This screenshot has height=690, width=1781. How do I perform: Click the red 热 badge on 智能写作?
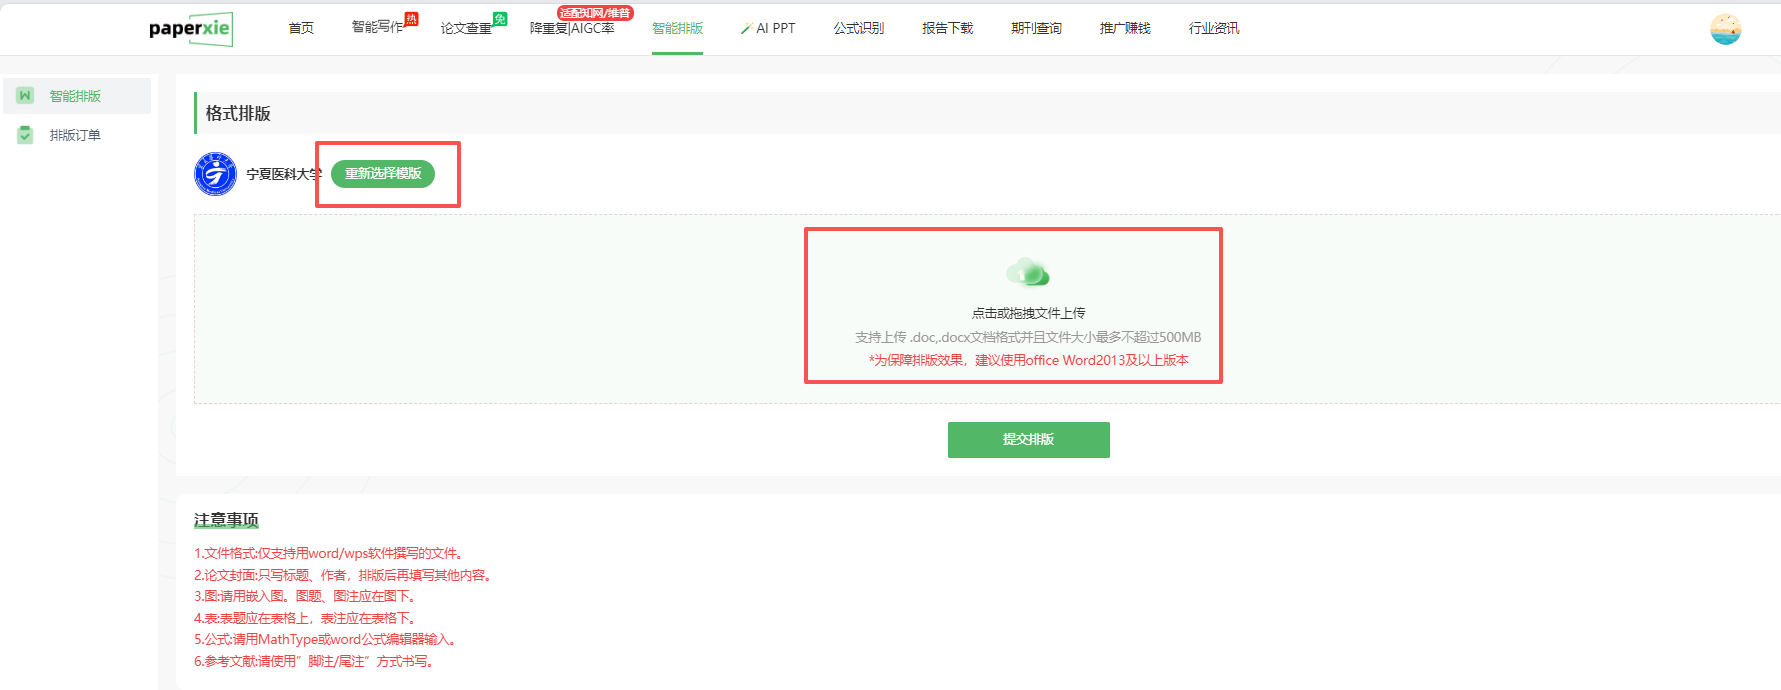click(x=411, y=19)
